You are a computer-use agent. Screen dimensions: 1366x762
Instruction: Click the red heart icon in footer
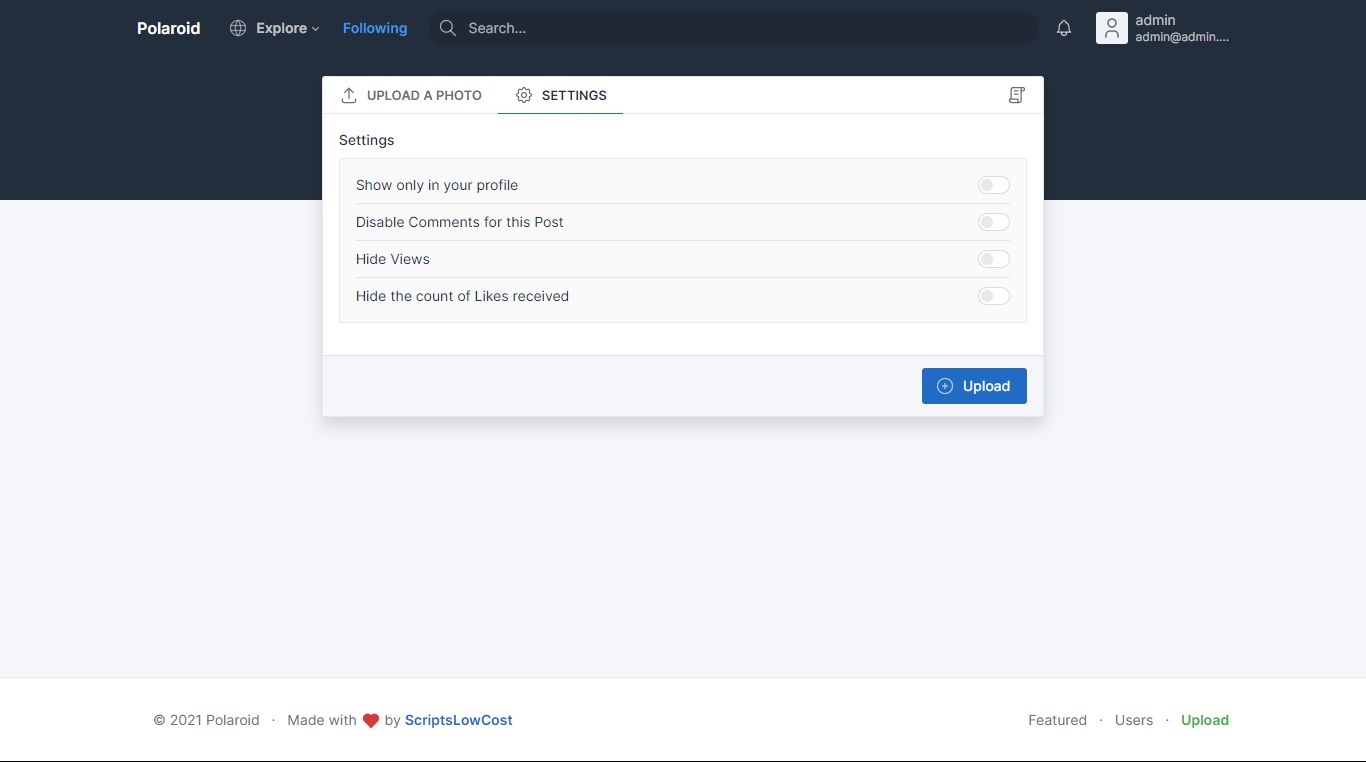[x=370, y=720]
